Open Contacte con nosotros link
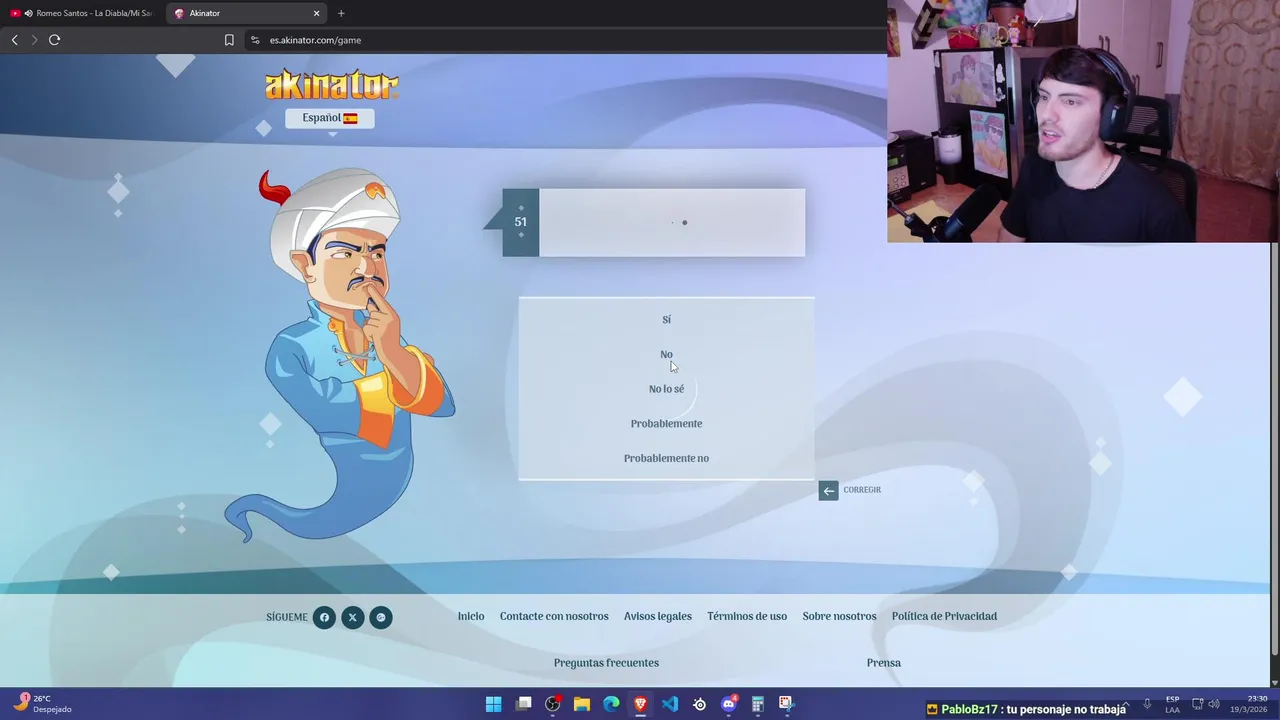Screen dimensions: 1280x720 click(554, 616)
